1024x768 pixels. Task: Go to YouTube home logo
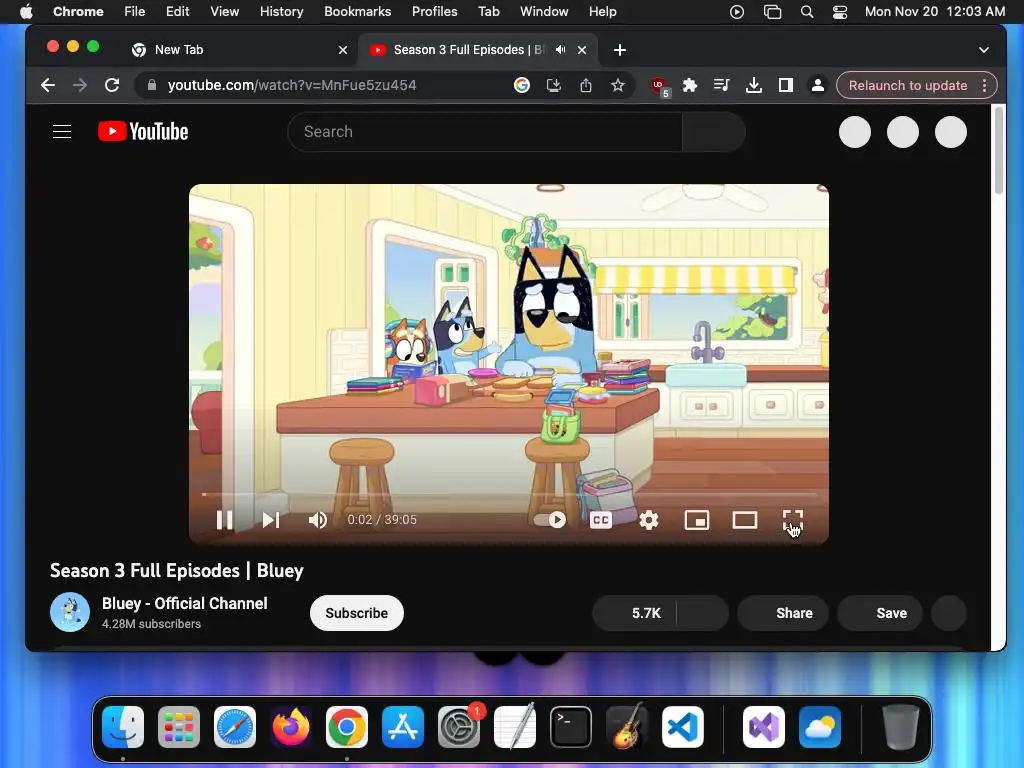pos(143,132)
